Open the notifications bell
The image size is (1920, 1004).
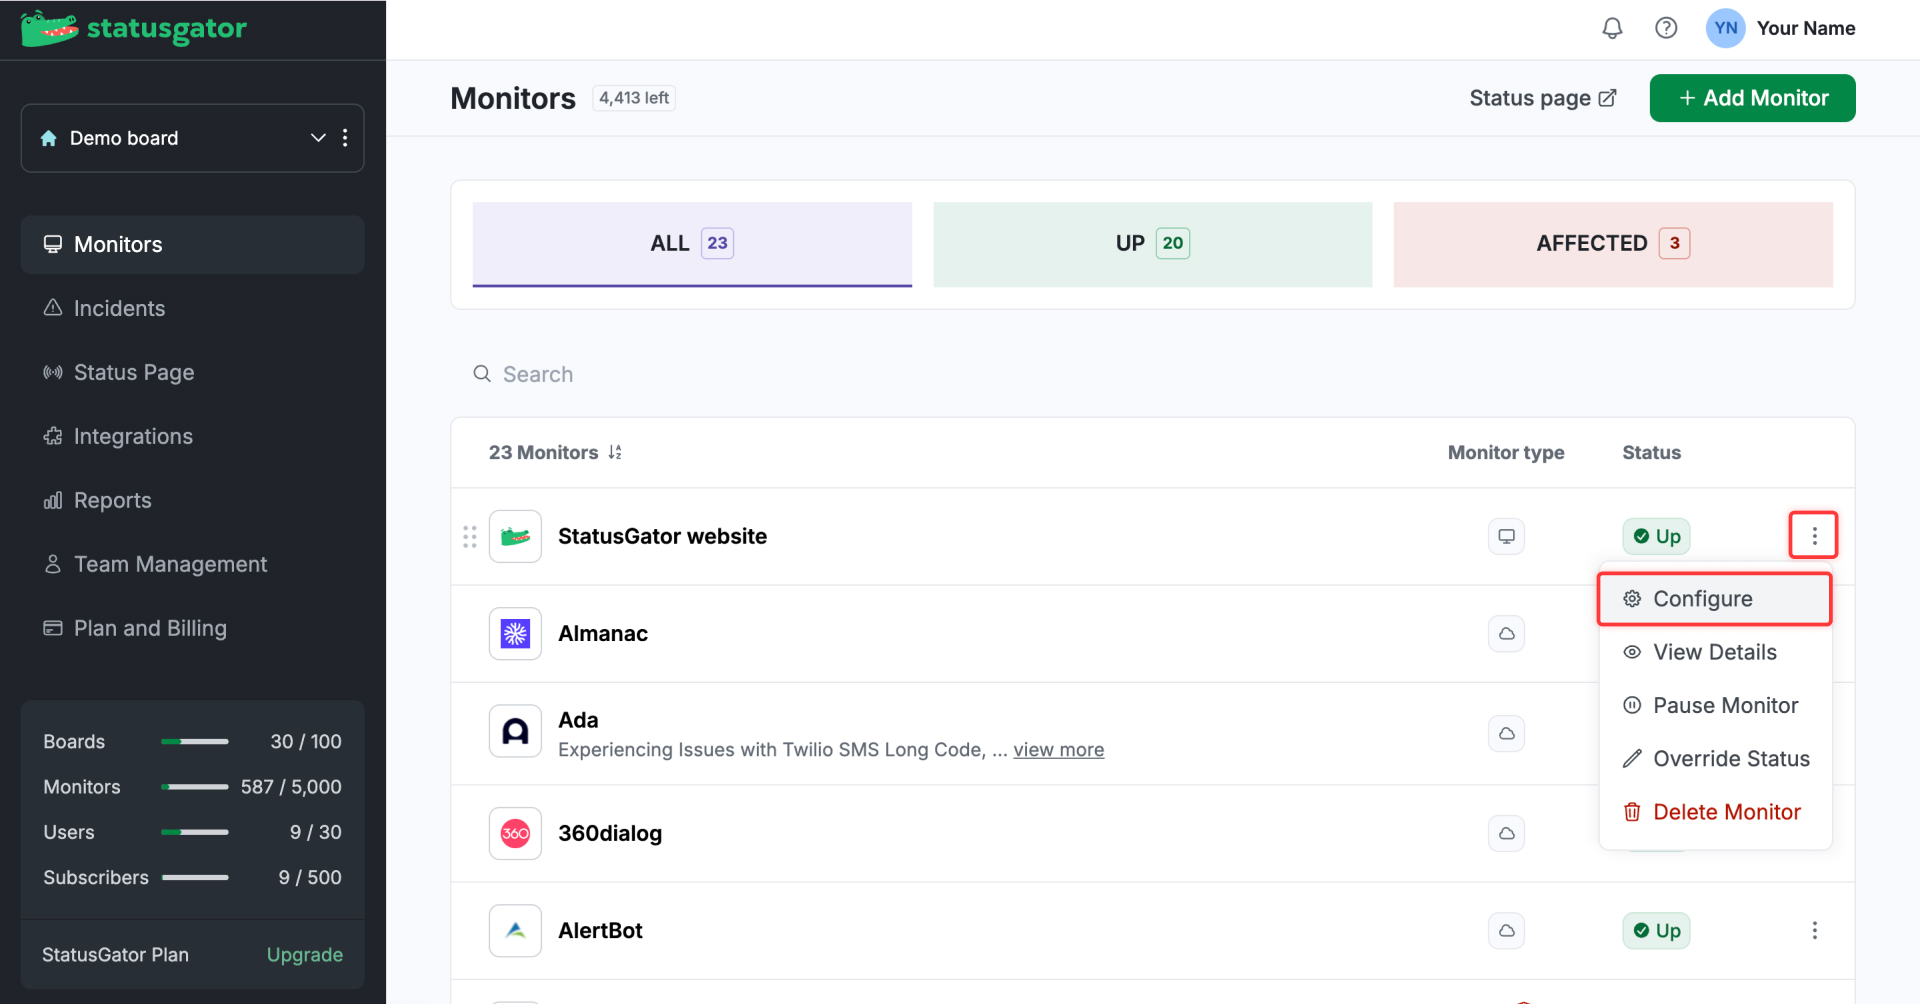[x=1612, y=28]
